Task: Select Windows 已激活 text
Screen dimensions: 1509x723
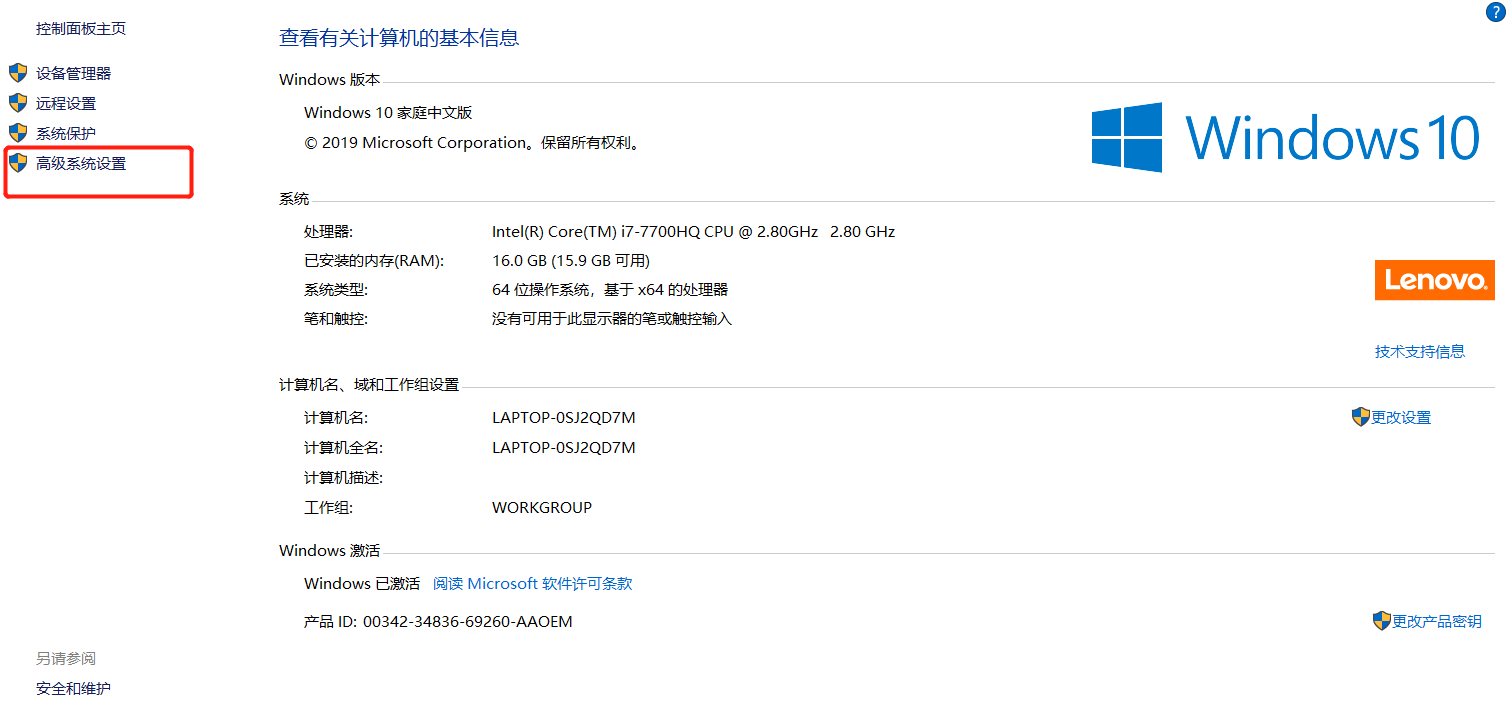Action: click(362, 583)
